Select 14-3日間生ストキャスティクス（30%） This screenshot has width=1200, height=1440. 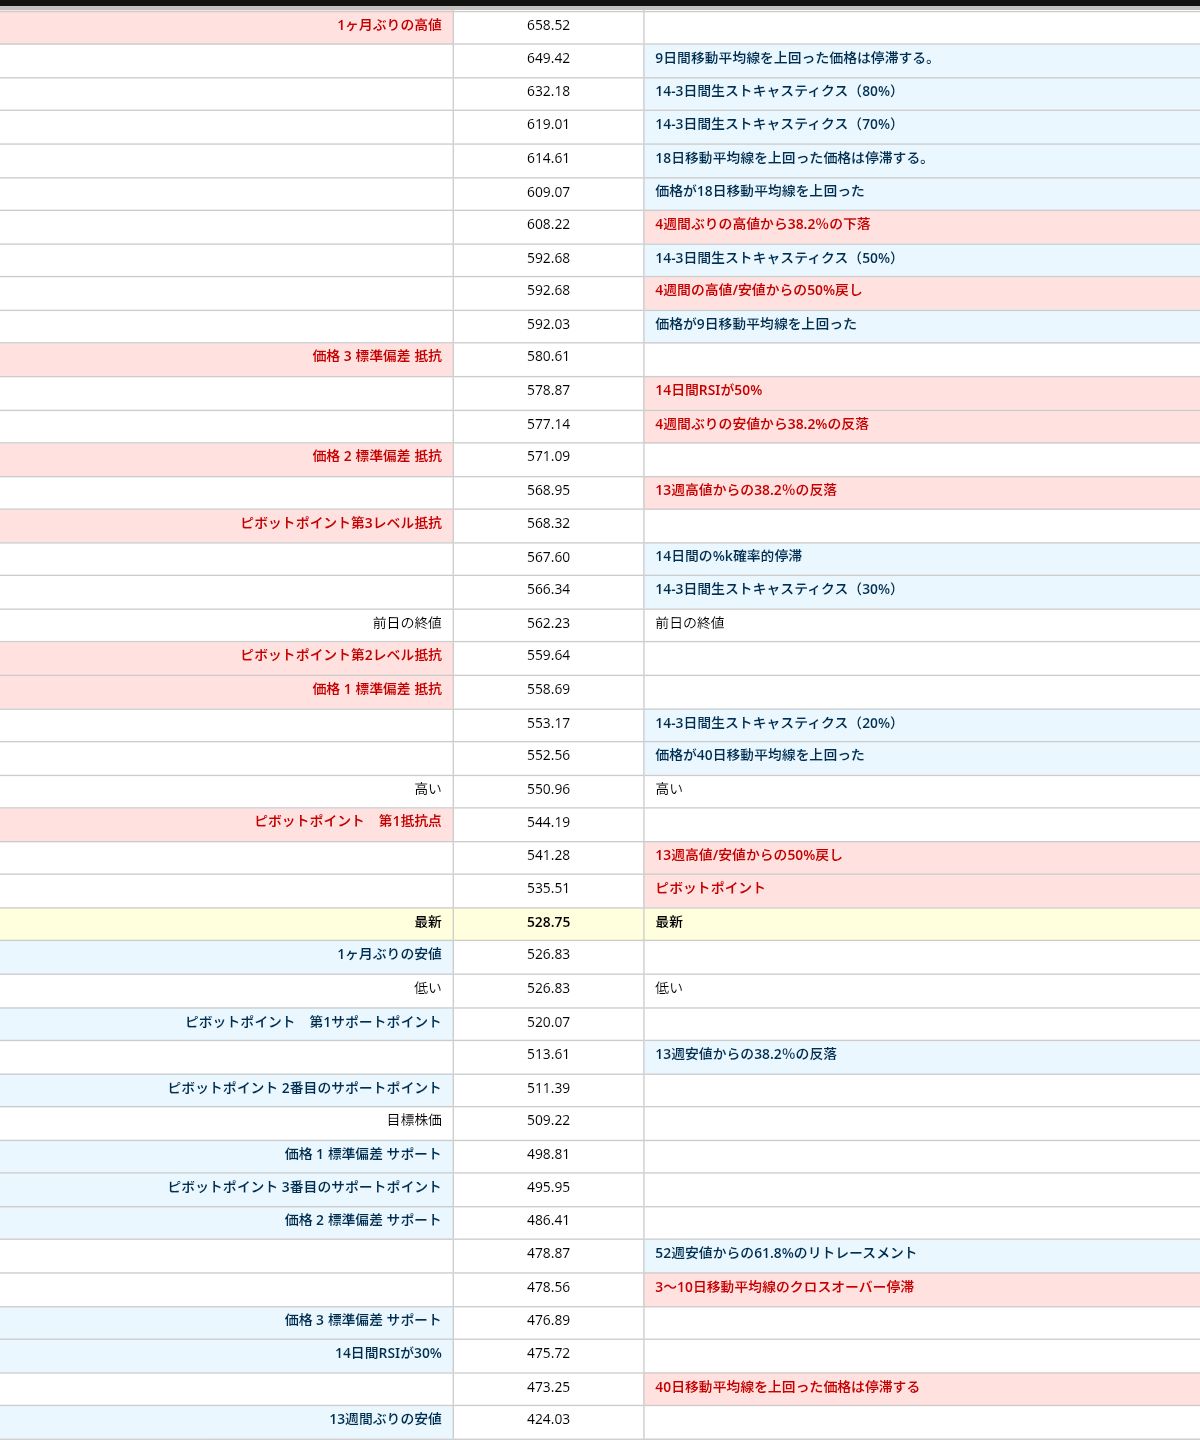779,589
